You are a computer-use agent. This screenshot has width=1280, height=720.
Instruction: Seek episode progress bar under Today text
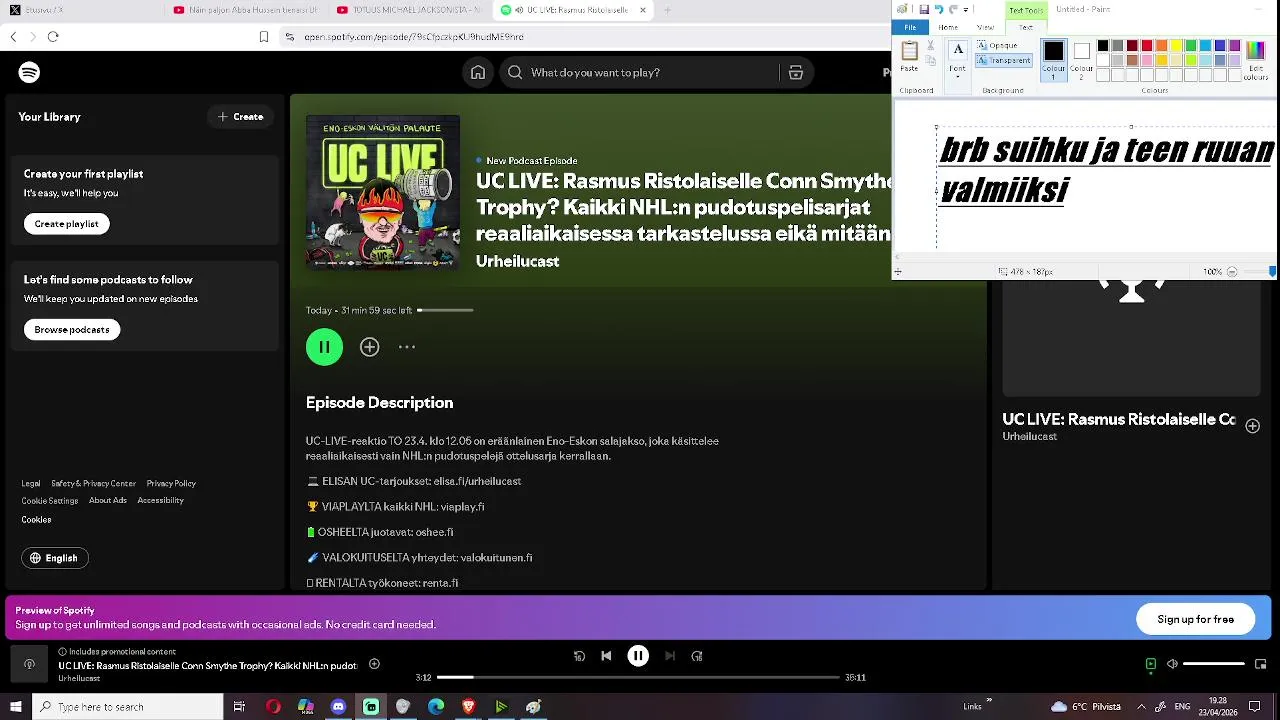(445, 310)
